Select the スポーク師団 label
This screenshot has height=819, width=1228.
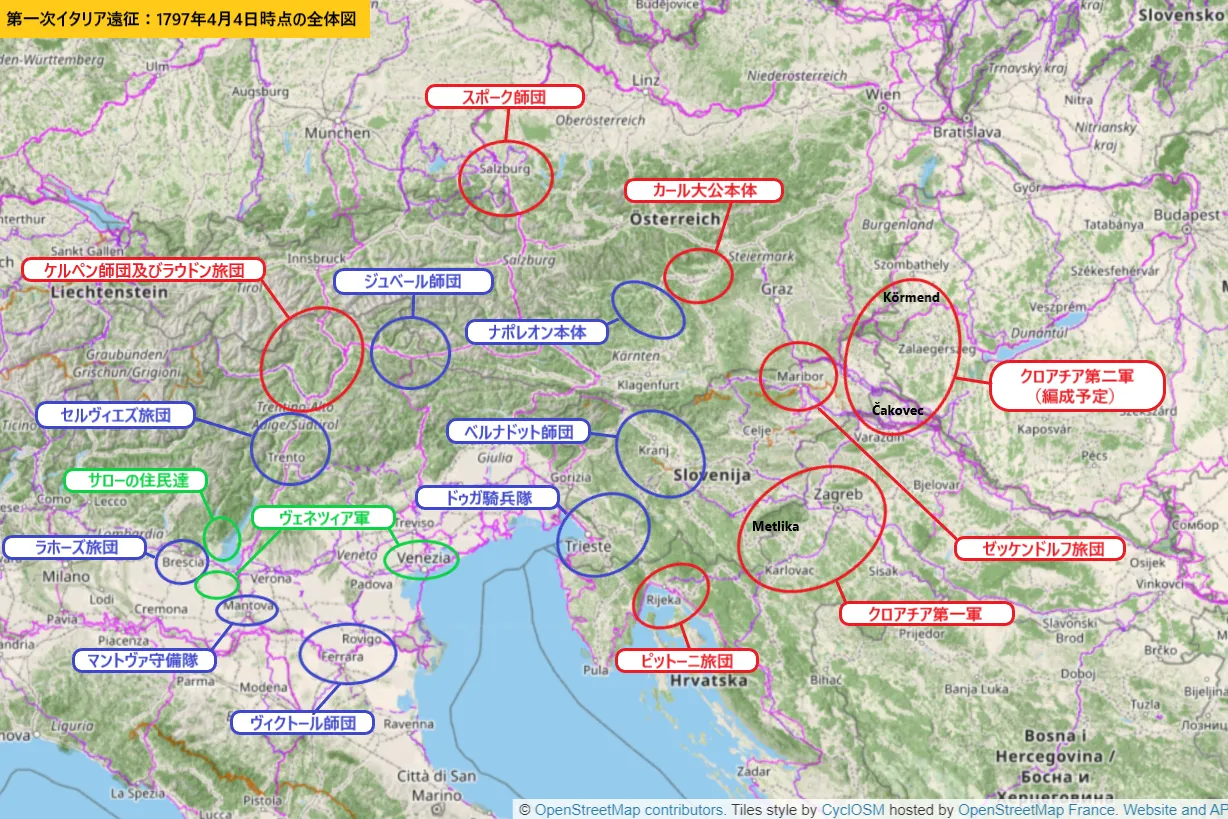click(505, 97)
